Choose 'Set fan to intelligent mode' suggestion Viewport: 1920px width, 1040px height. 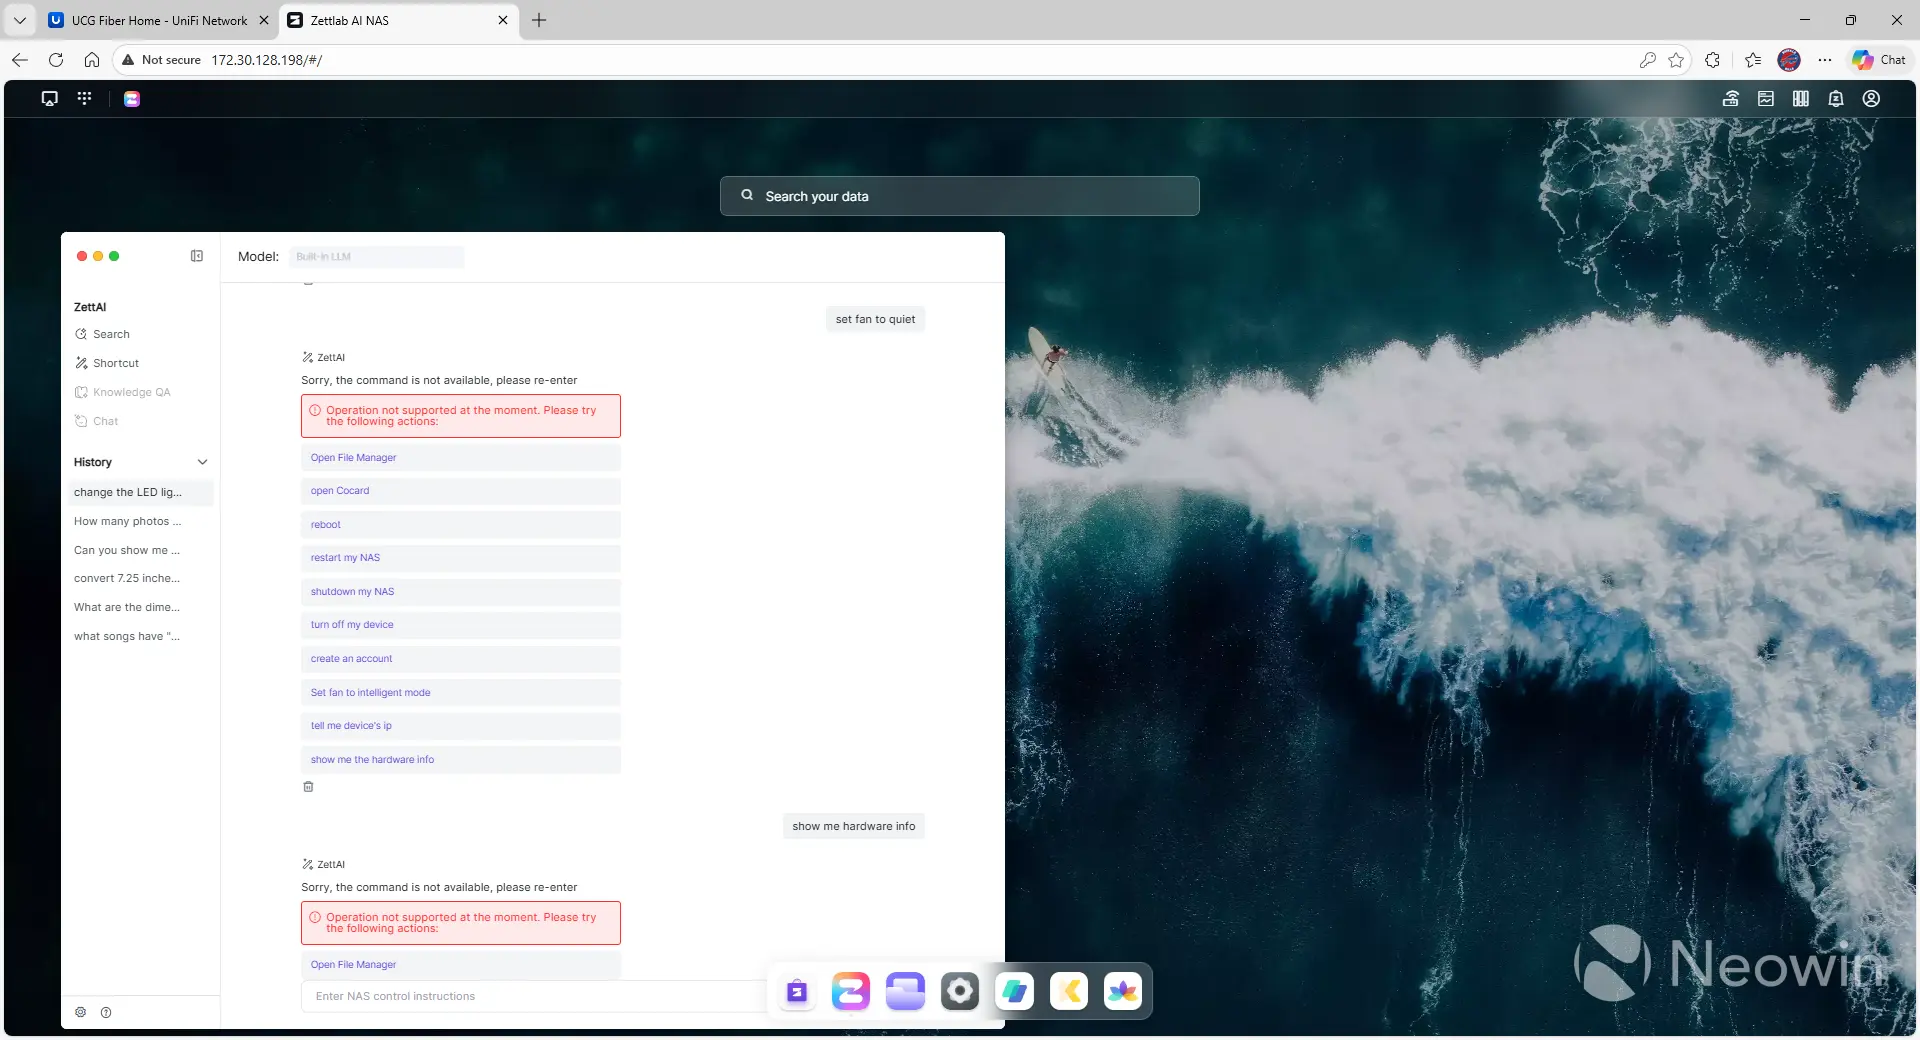coord(461,693)
